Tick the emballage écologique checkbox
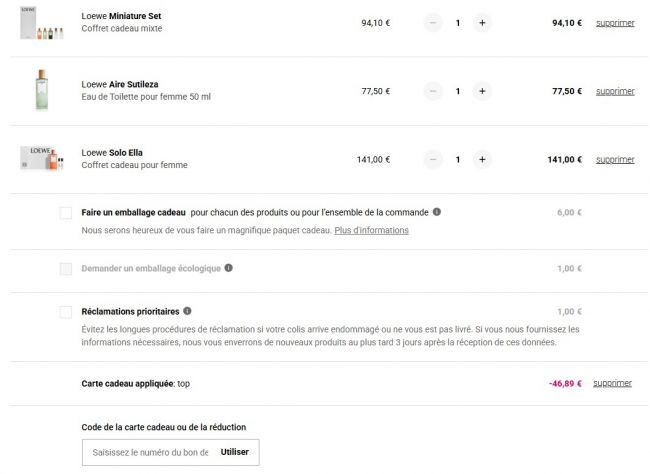Screen dimensions: 650x474 [66, 269]
